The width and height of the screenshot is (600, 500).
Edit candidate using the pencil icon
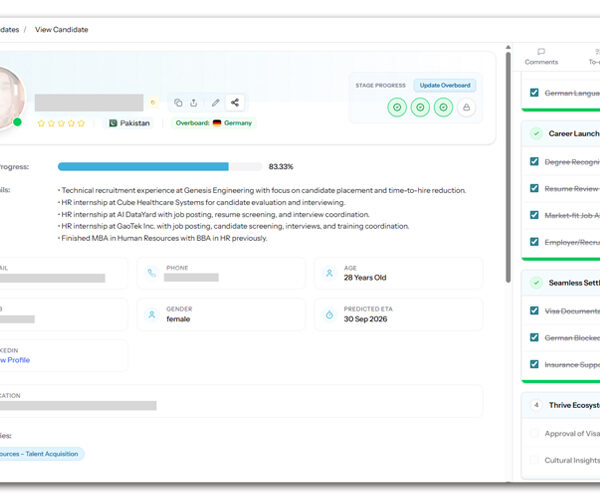(216, 103)
